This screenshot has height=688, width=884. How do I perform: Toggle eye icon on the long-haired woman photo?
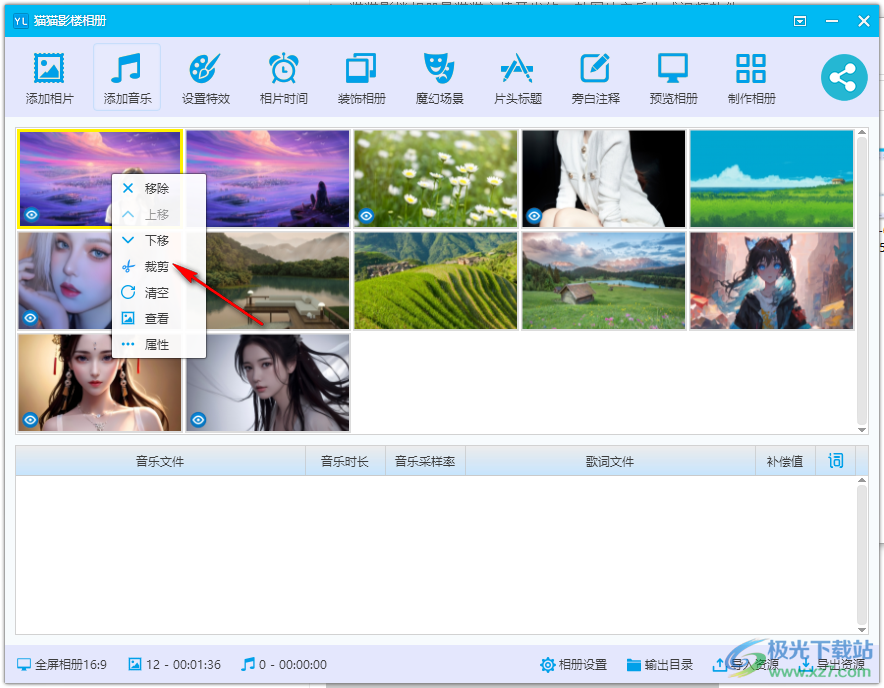coord(199,419)
